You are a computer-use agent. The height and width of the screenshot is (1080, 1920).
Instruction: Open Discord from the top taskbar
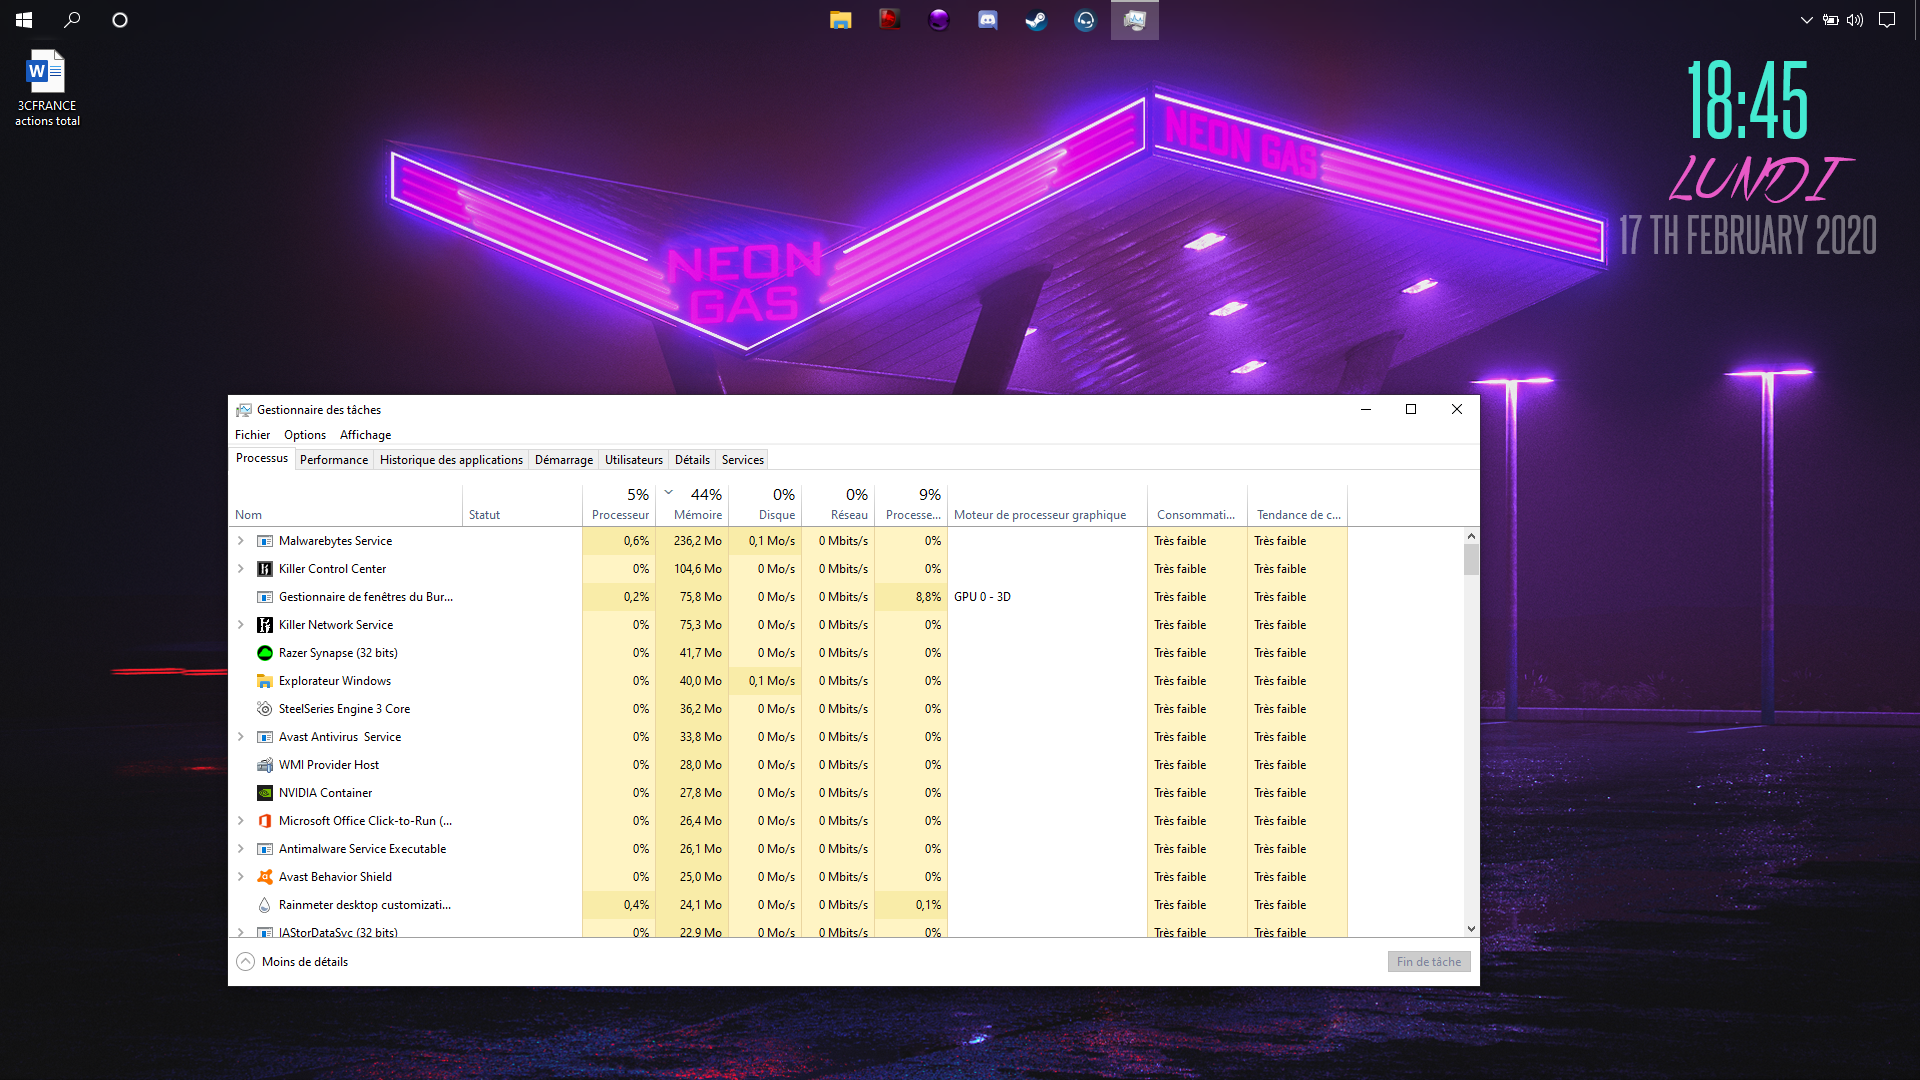point(987,20)
